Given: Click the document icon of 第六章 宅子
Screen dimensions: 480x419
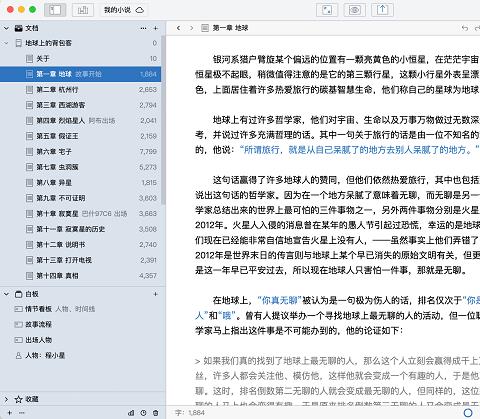Looking at the screenshot, I should [29, 152].
